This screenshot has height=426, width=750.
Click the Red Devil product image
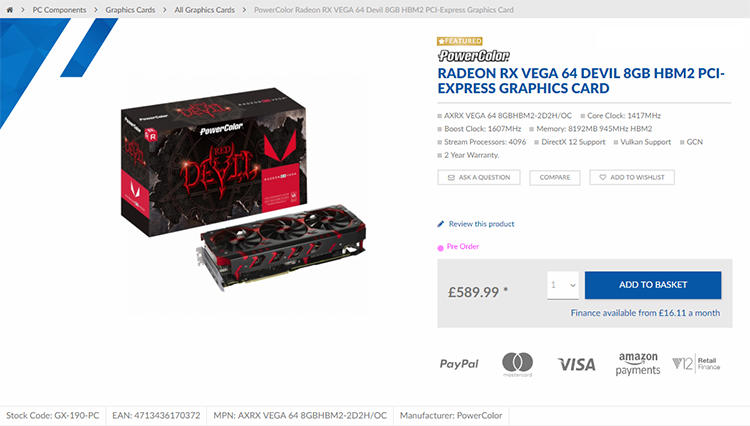point(243,190)
